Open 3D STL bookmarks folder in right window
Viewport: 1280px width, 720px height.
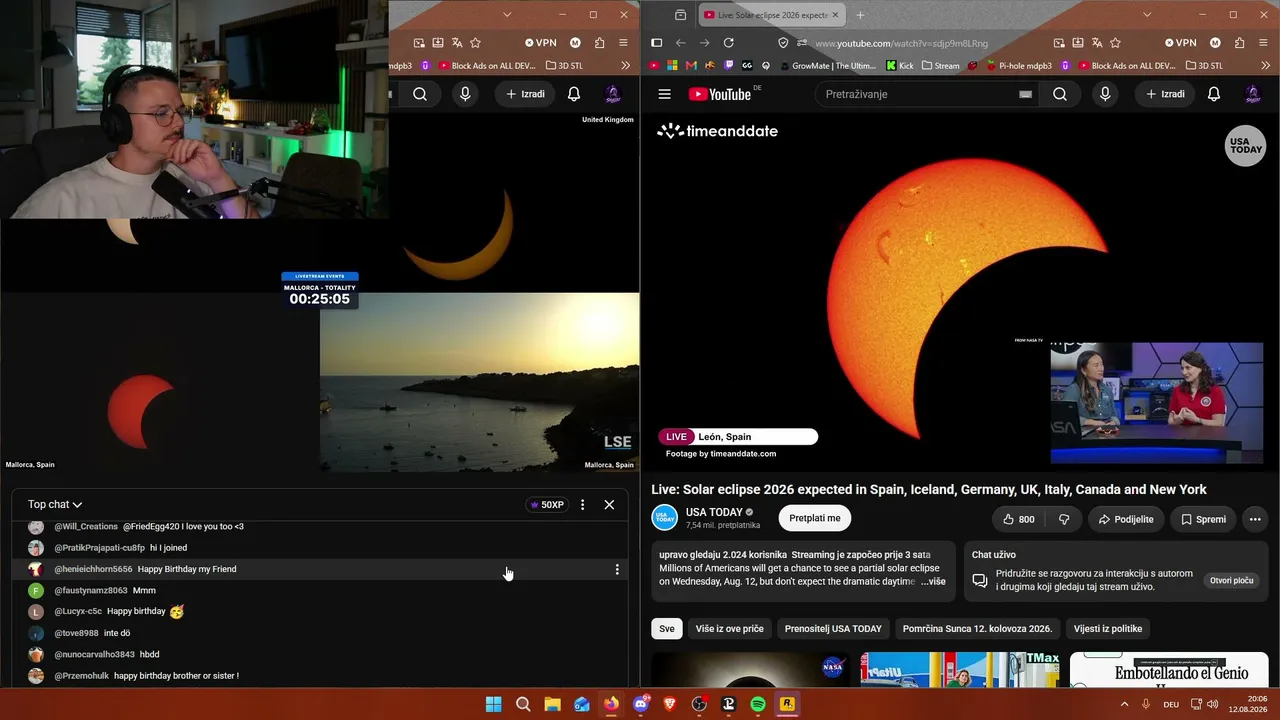point(1204,66)
